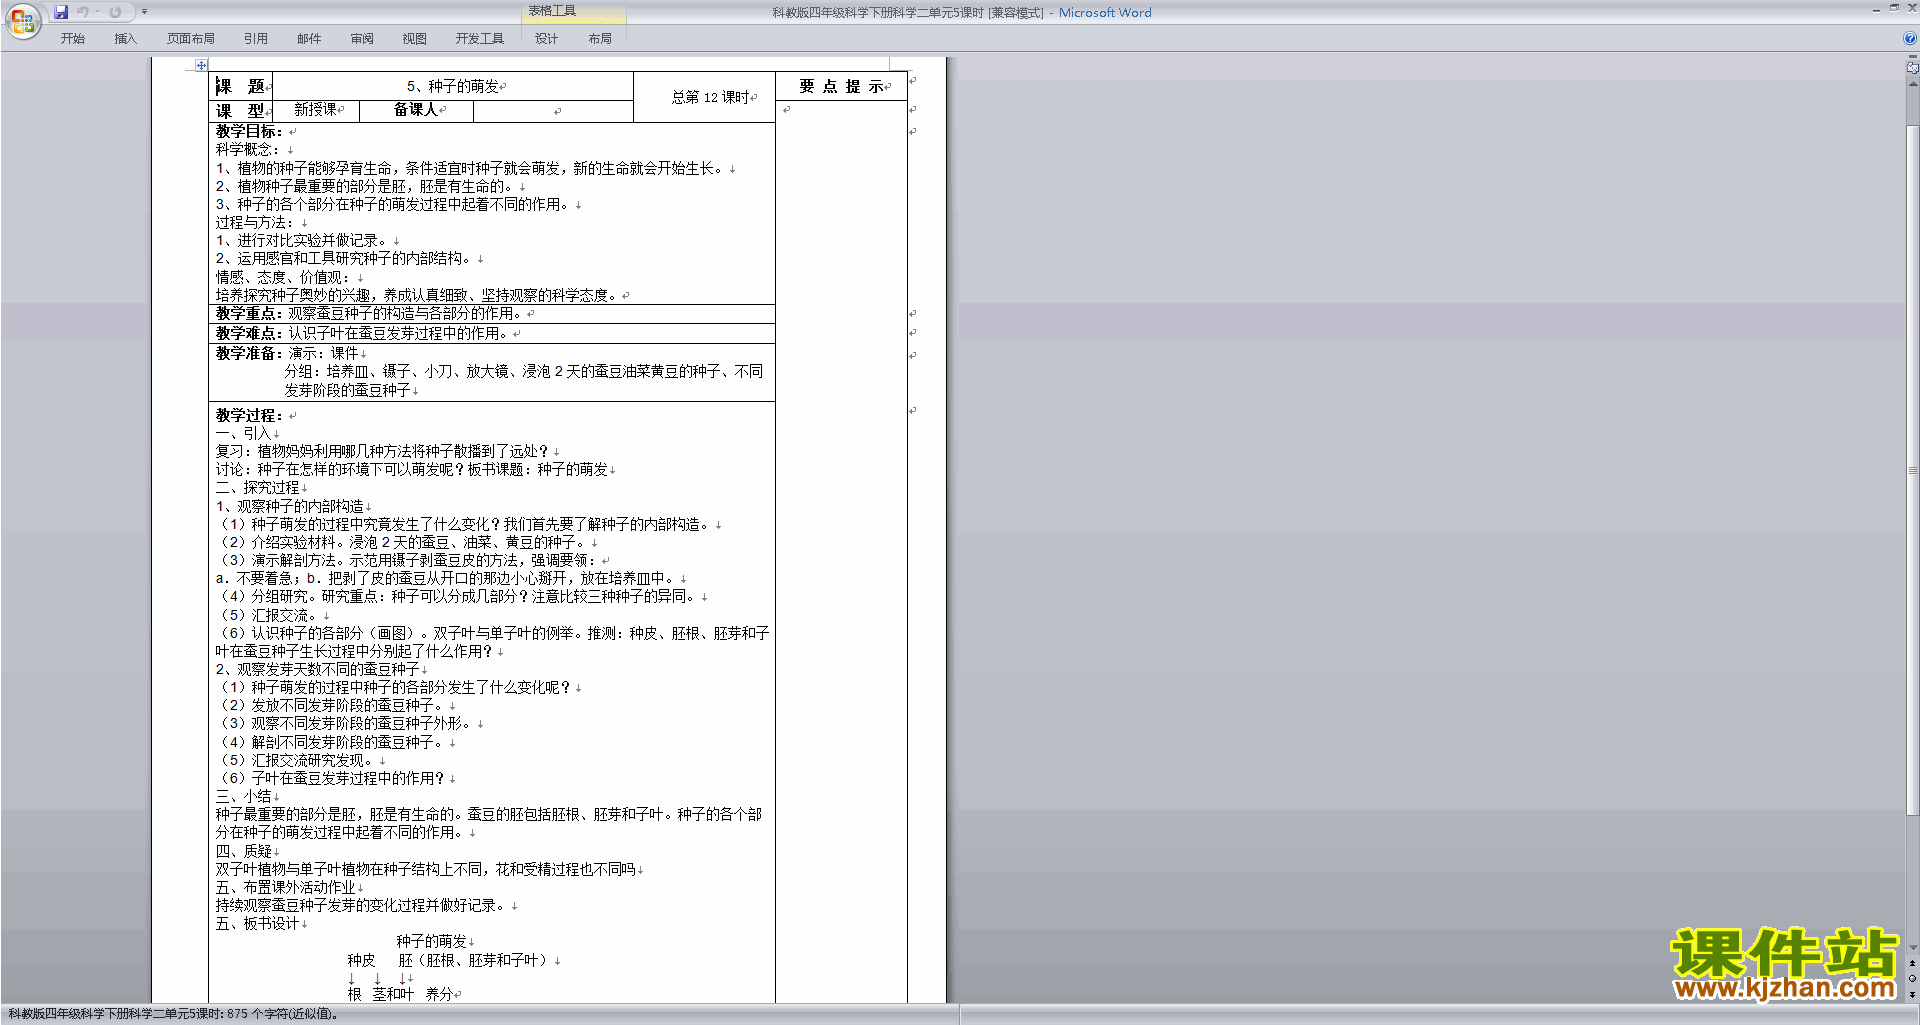Click the line "过程与方法:"
1920x1025 pixels.
pyautogui.click(x=255, y=223)
